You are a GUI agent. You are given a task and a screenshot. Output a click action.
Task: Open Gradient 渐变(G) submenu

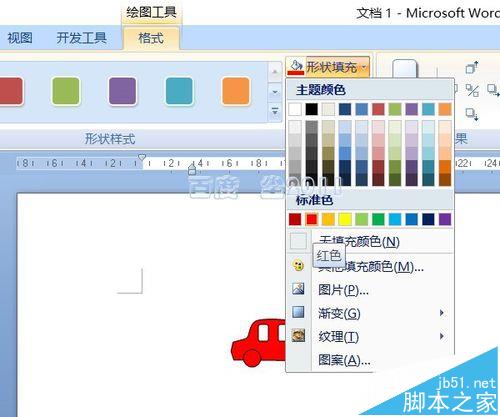pyautogui.click(x=370, y=313)
